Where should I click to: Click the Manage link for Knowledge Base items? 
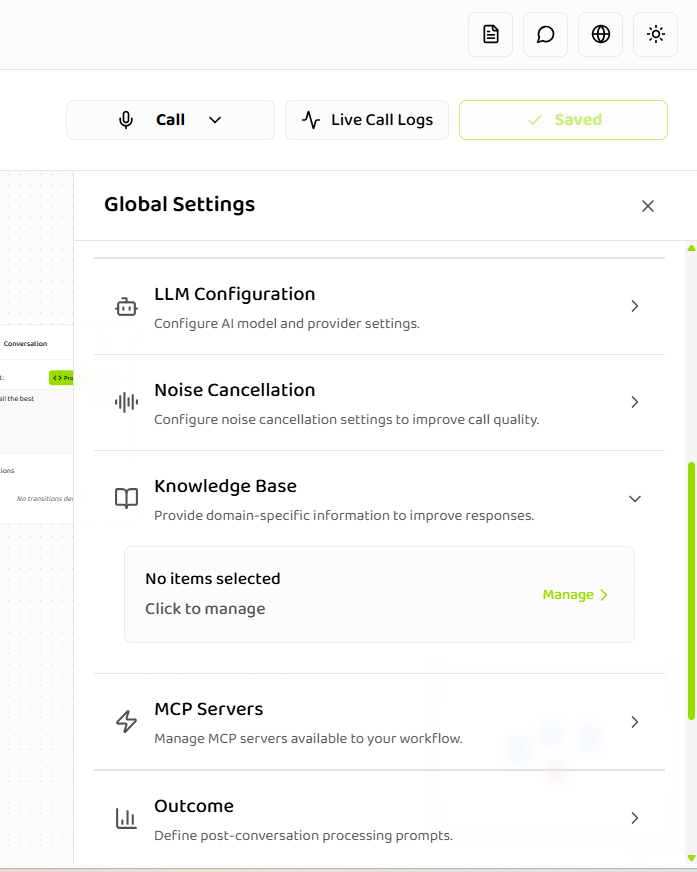coord(574,594)
